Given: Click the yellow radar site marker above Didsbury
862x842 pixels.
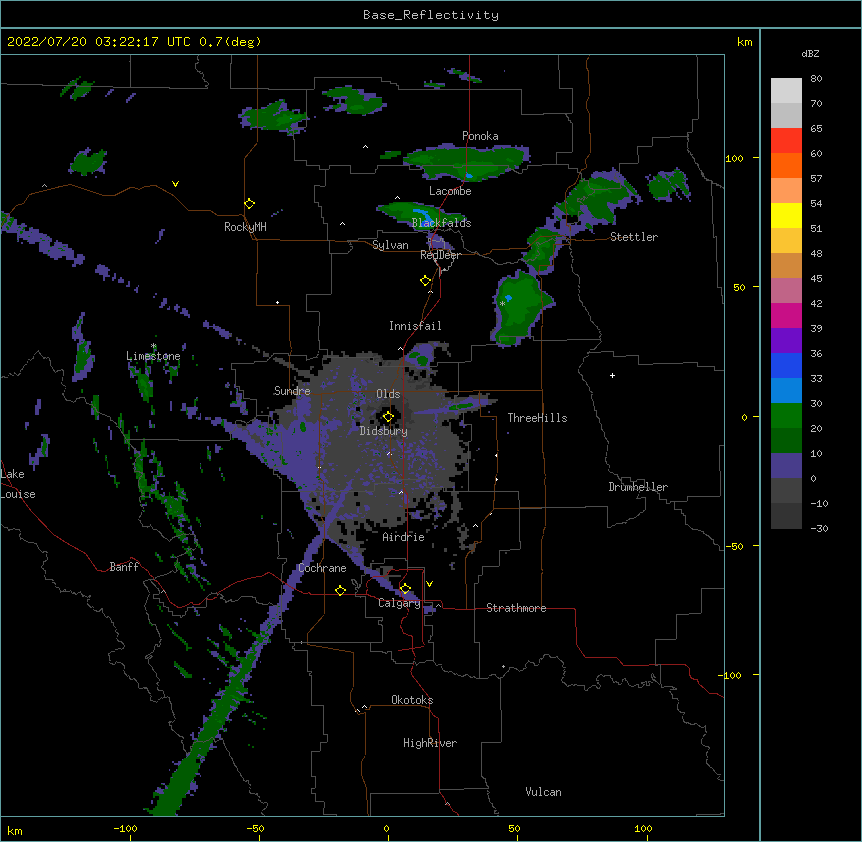Looking at the screenshot, I should [388, 416].
